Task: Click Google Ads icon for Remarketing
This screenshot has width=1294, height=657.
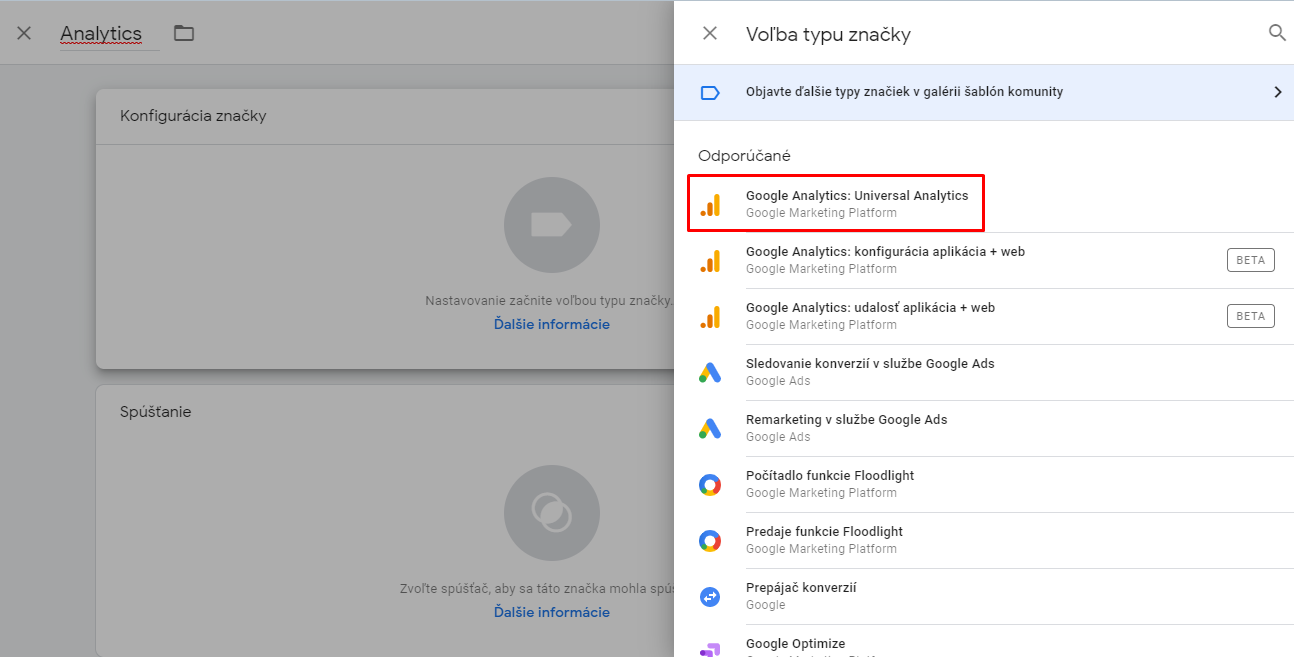Action: click(710, 429)
